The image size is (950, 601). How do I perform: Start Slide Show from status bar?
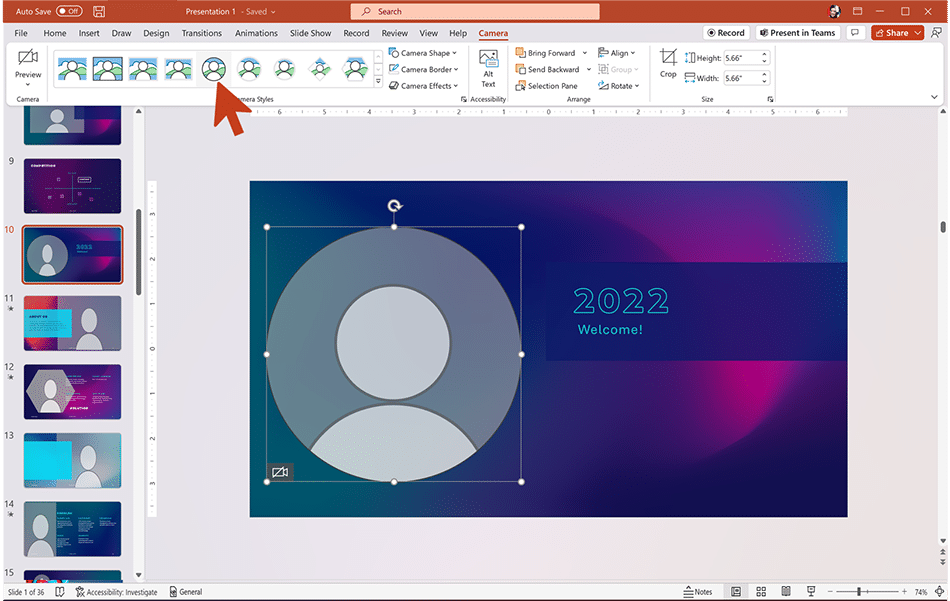[811, 591]
